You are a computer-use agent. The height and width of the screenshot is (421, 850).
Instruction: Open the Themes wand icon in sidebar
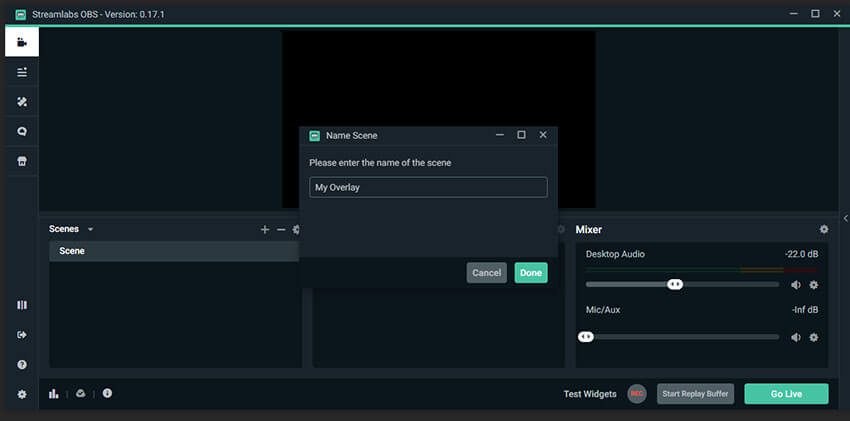point(21,102)
